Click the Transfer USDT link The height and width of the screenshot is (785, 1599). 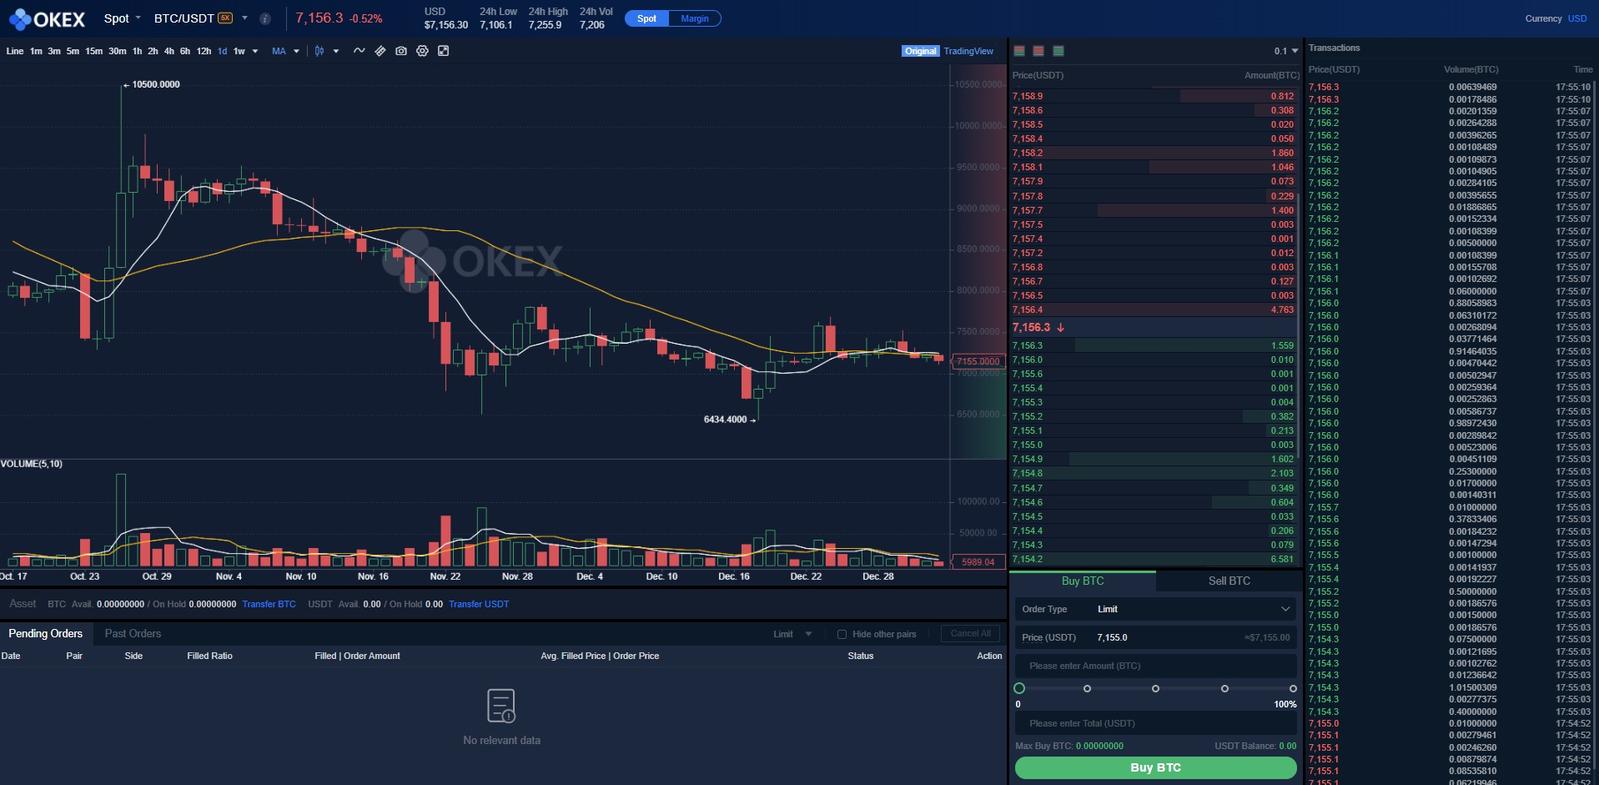479,604
